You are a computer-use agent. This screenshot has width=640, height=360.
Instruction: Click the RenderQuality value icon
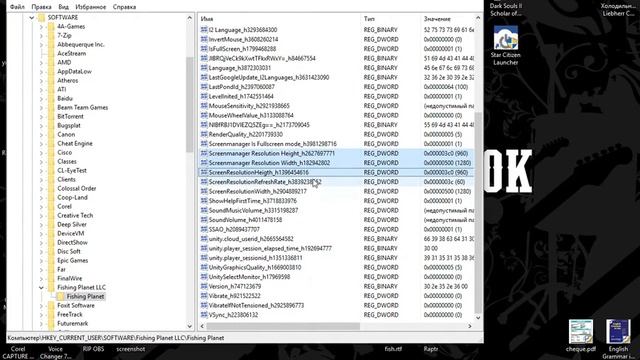pyautogui.click(x=204, y=134)
